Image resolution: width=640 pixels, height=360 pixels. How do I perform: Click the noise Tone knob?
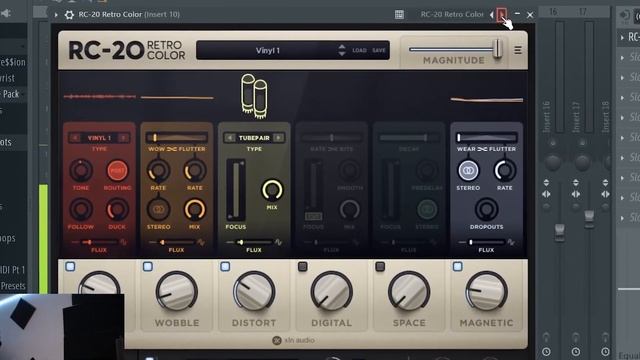point(81,170)
